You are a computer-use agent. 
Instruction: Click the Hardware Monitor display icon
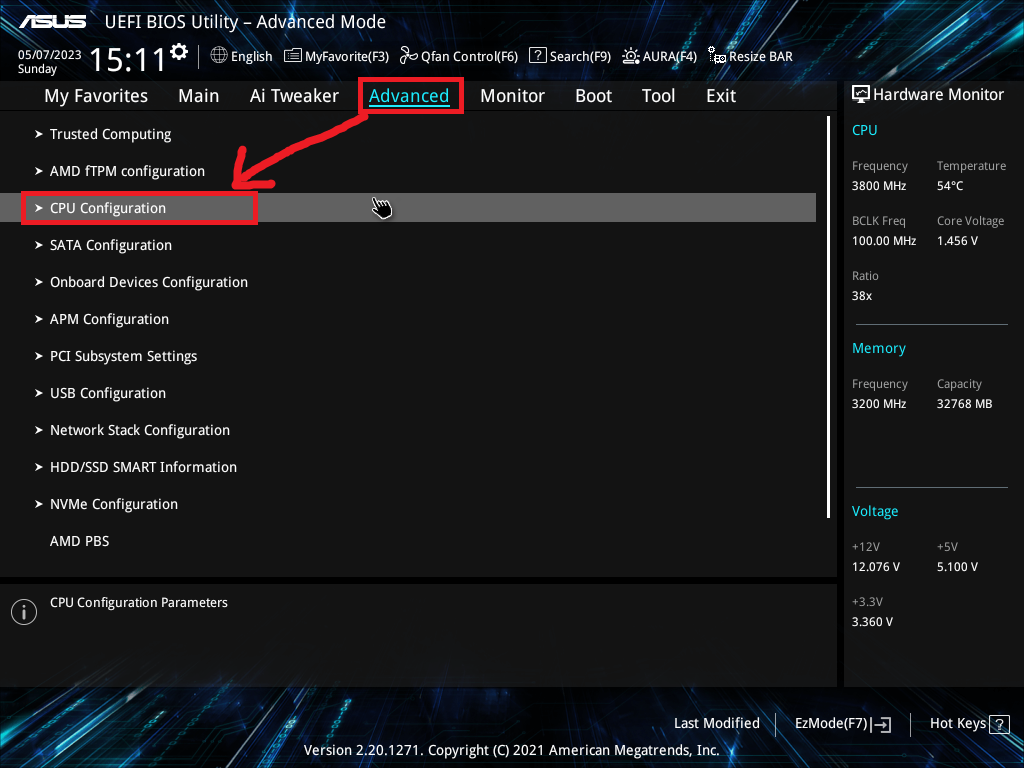861,95
